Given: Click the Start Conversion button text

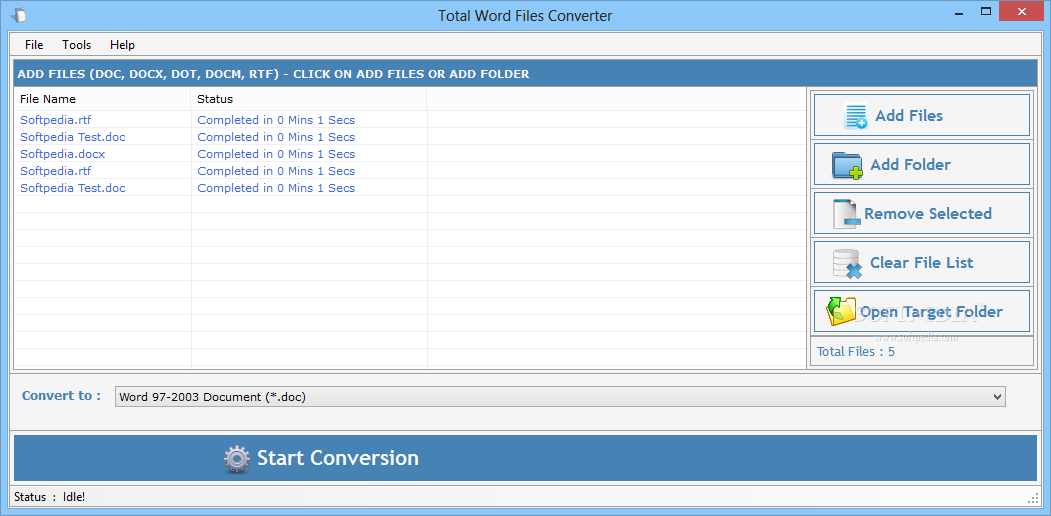Looking at the screenshot, I should (338, 458).
